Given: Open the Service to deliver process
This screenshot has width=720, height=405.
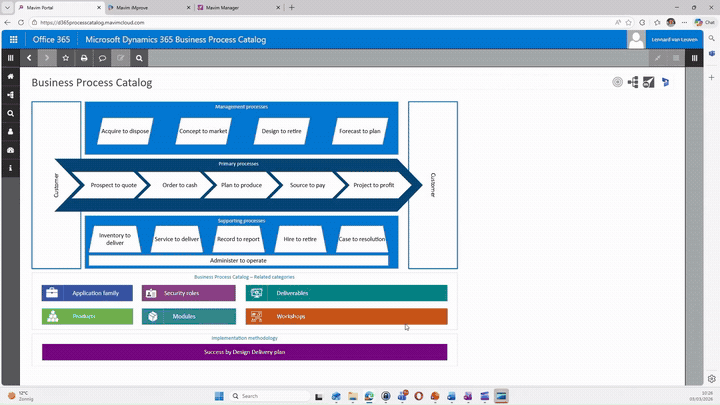Looking at the screenshot, I should pyautogui.click(x=176, y=239).
